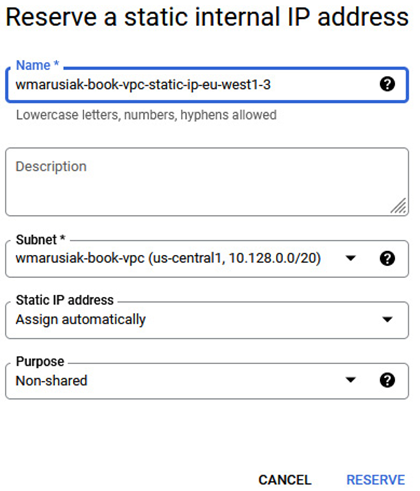Image resolution: width=420 pixels, height=491 pixels.
Task: Click the Description box resize handle
Action: tap(399, 206)
